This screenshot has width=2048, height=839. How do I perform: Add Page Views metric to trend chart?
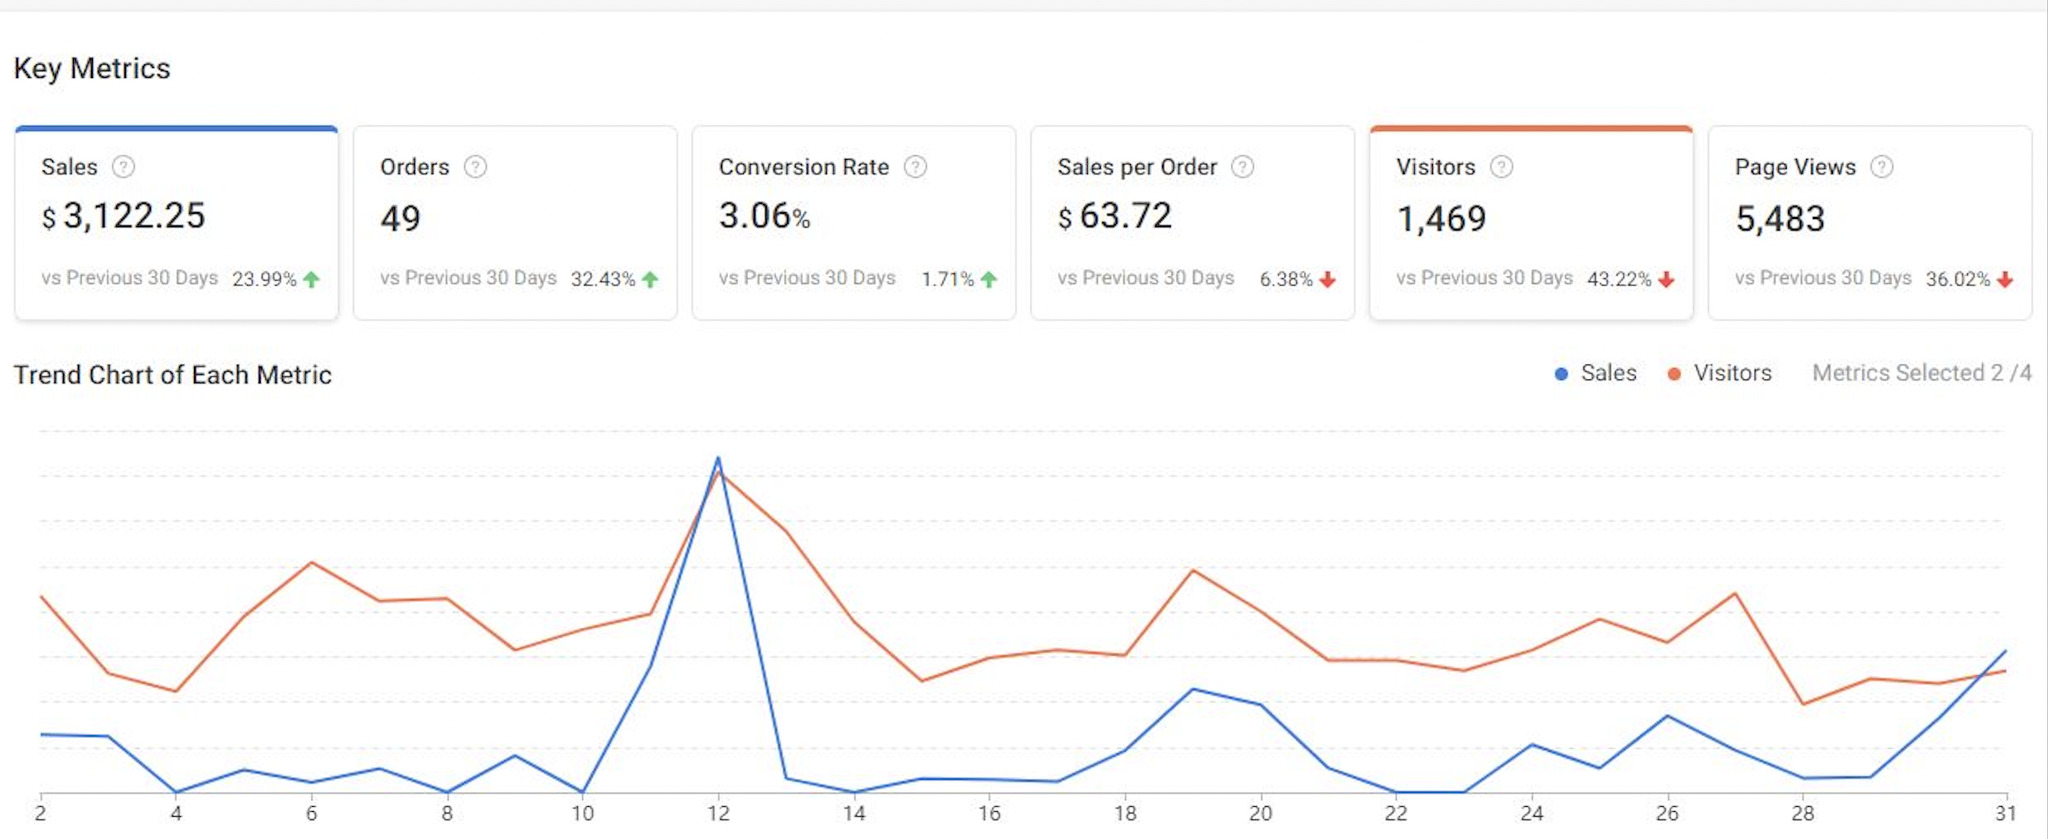(1869, 222)
